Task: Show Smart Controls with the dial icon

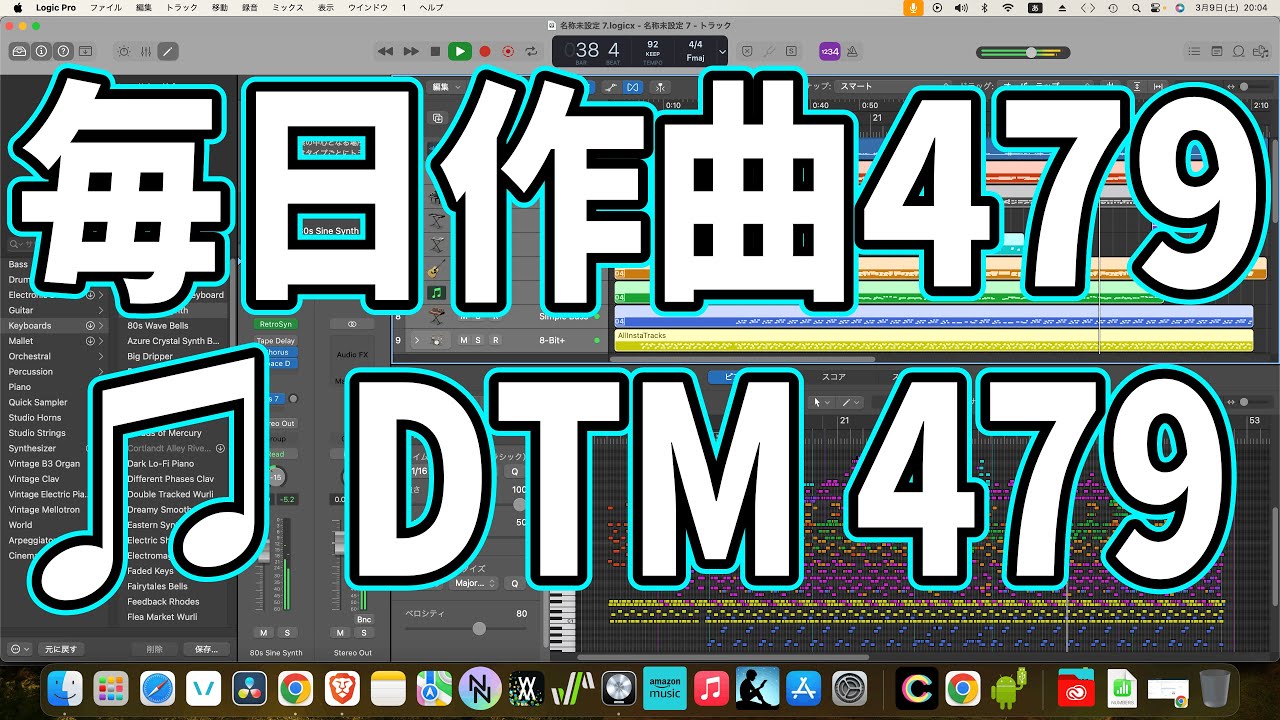Action: tap(123, 51)
